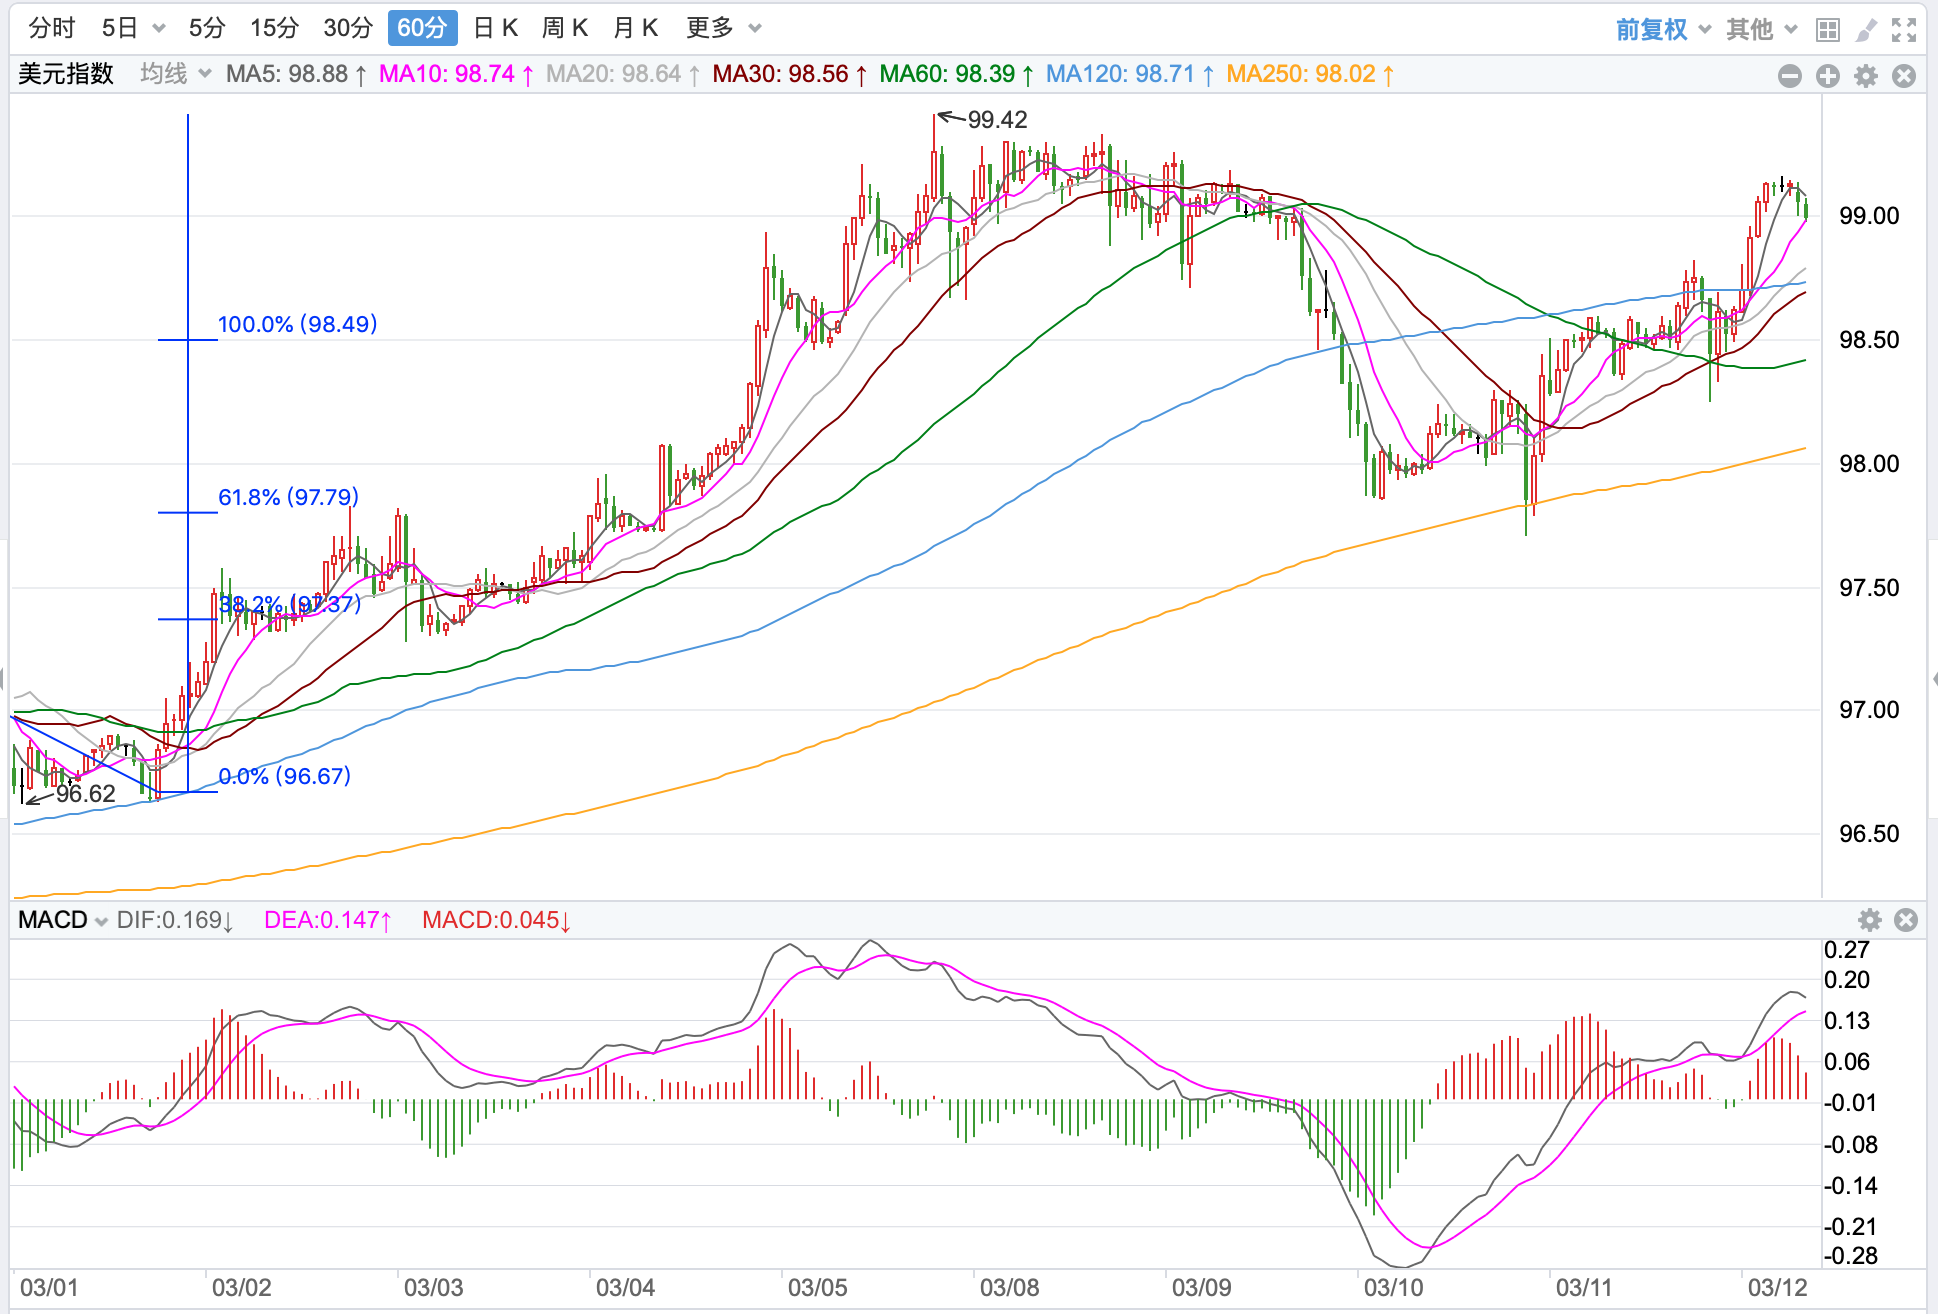This screenshot has width=1938, height=1314.
Task: Switch to the 日K tab
Action: tap(496, 28)
